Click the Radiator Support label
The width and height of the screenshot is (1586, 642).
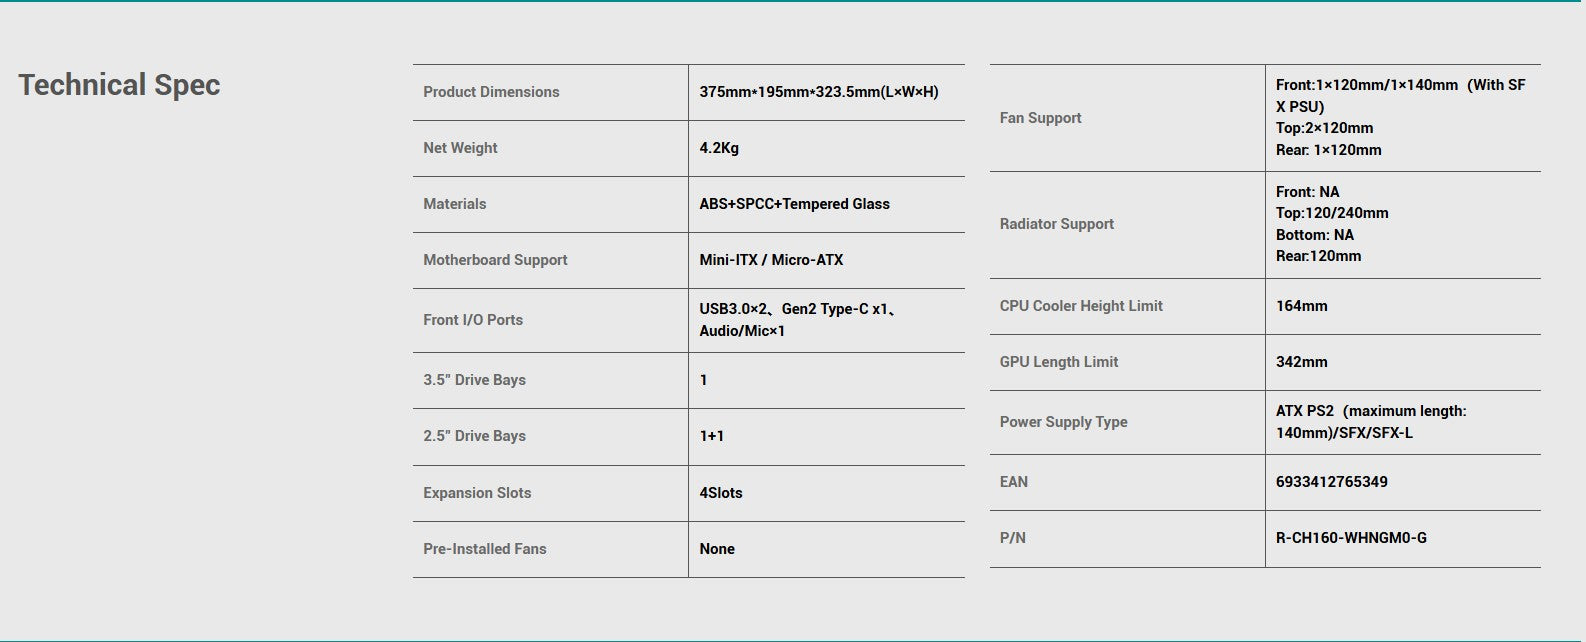[1056, 224]
